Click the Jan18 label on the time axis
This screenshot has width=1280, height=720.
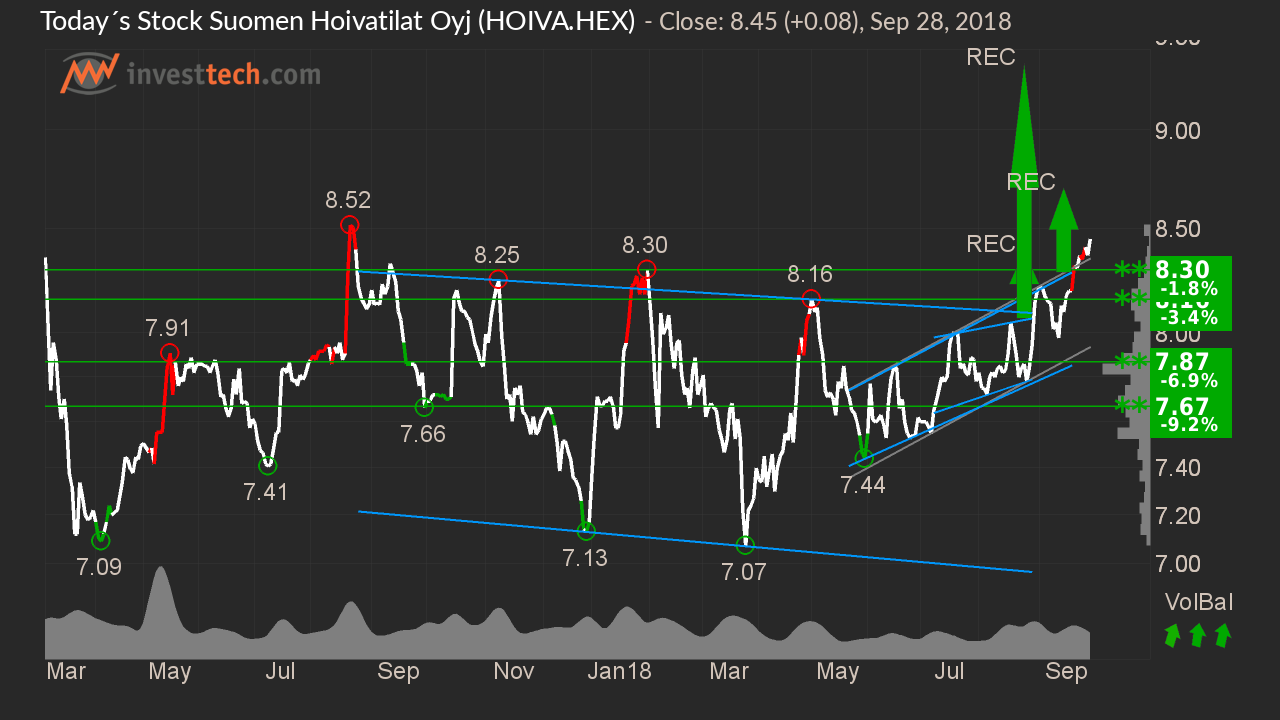tap(620, 671)
